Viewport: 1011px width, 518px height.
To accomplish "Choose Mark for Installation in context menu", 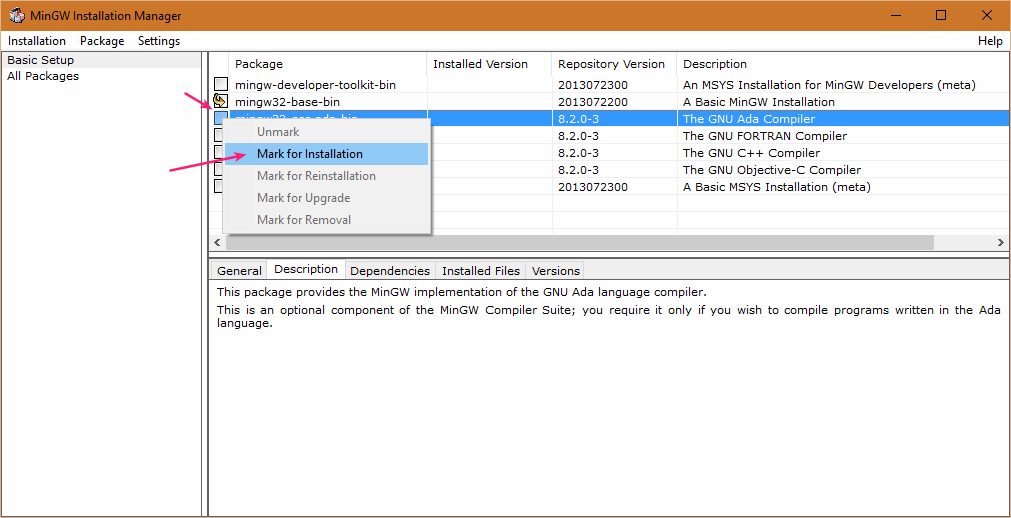I will (x=310, y=154).
